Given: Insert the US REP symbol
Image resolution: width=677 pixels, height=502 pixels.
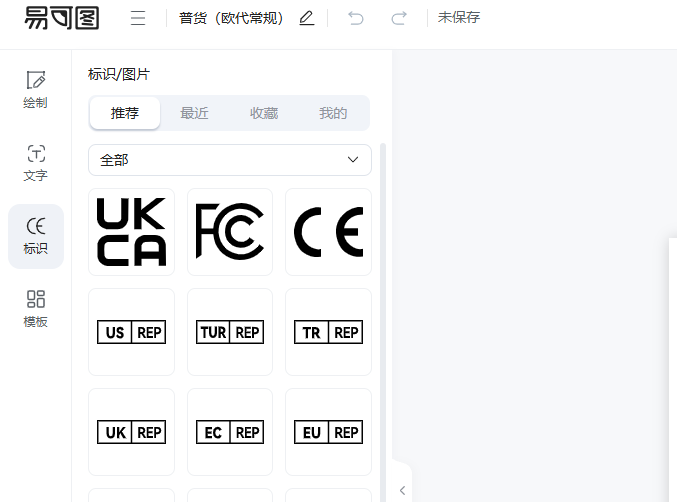Looking at the screenshot, I should click(131, 332).
